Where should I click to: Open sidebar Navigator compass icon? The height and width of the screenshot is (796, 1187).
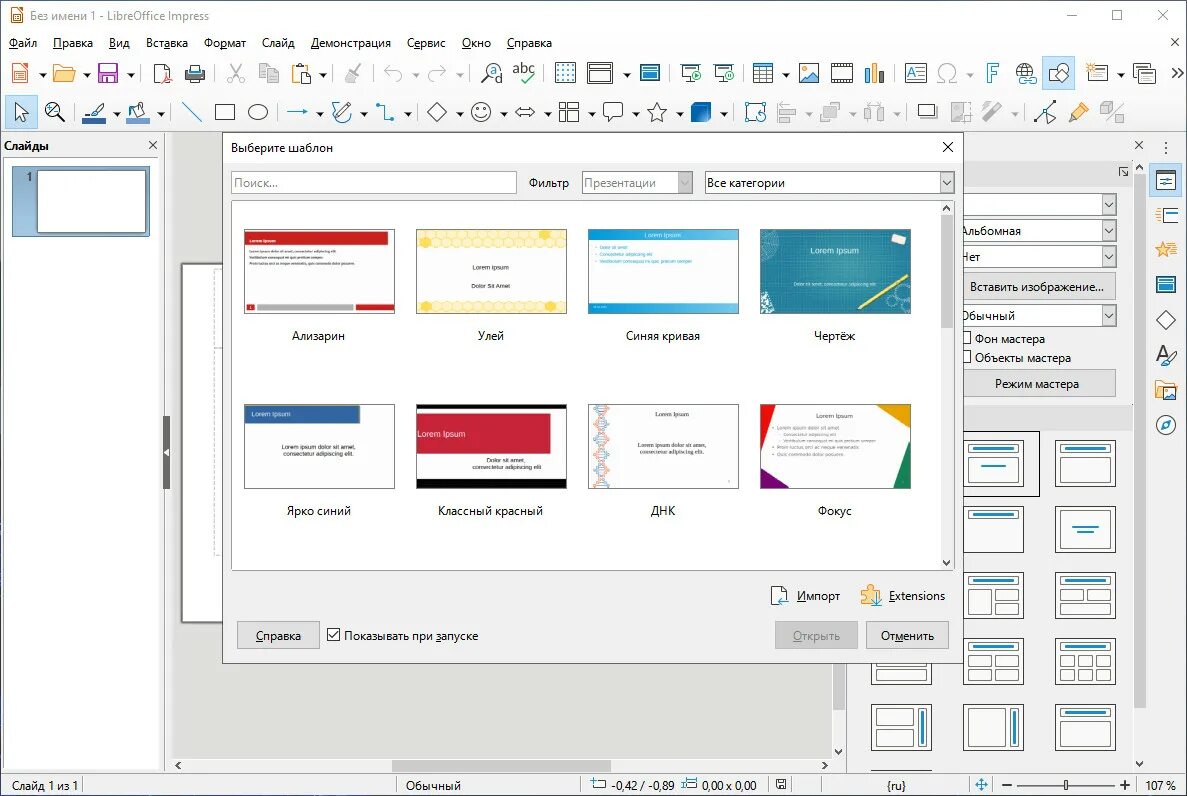1166,425
